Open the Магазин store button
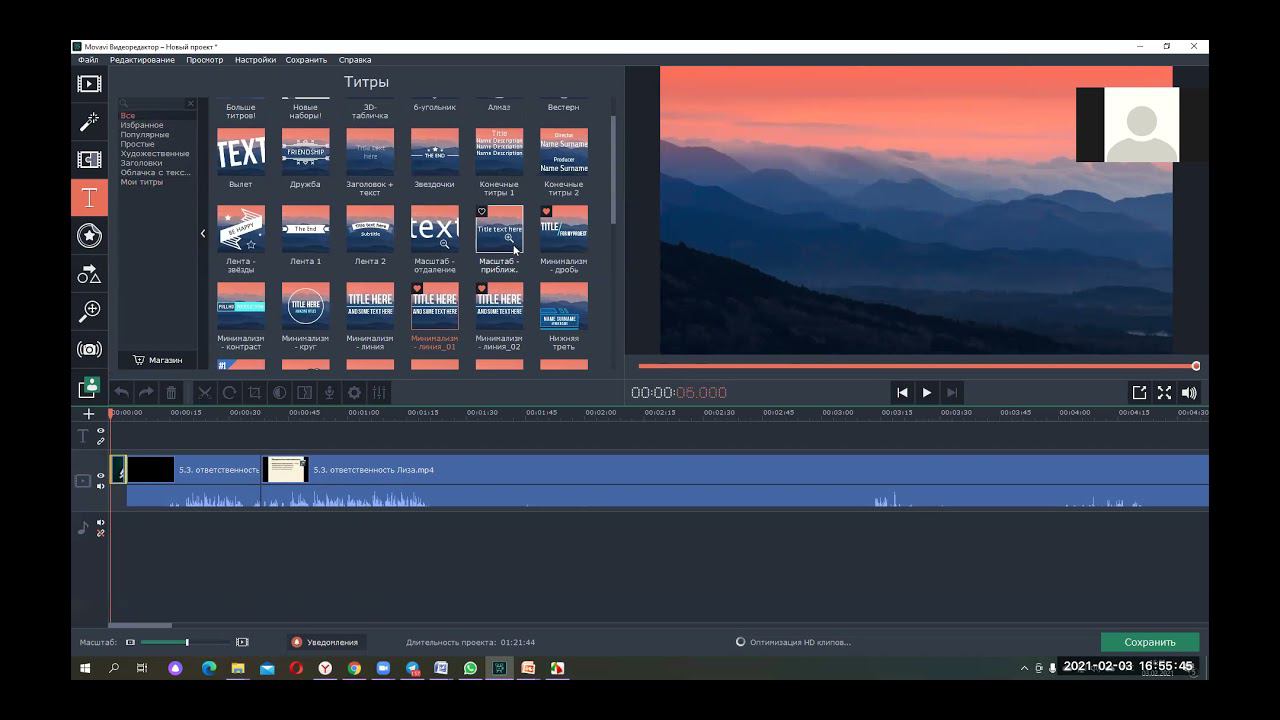 click(158, 360)
